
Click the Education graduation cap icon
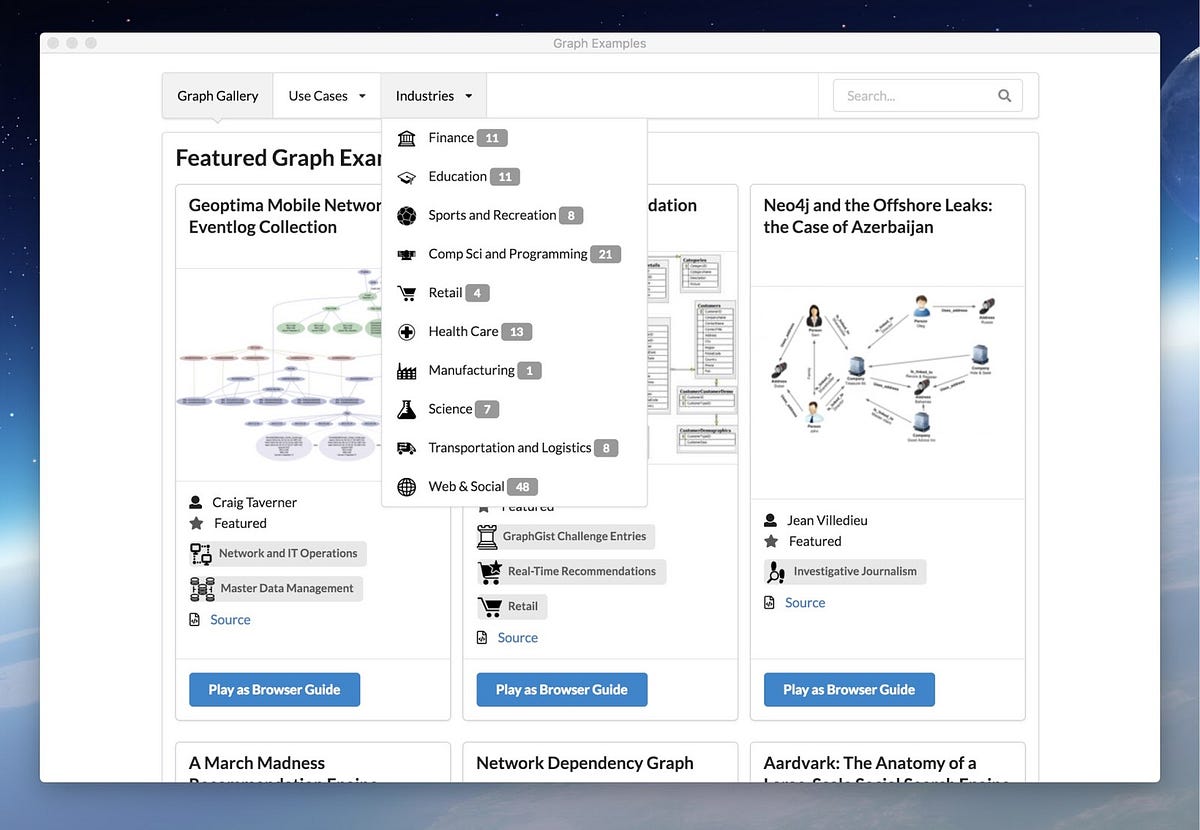tap(406, 176)
